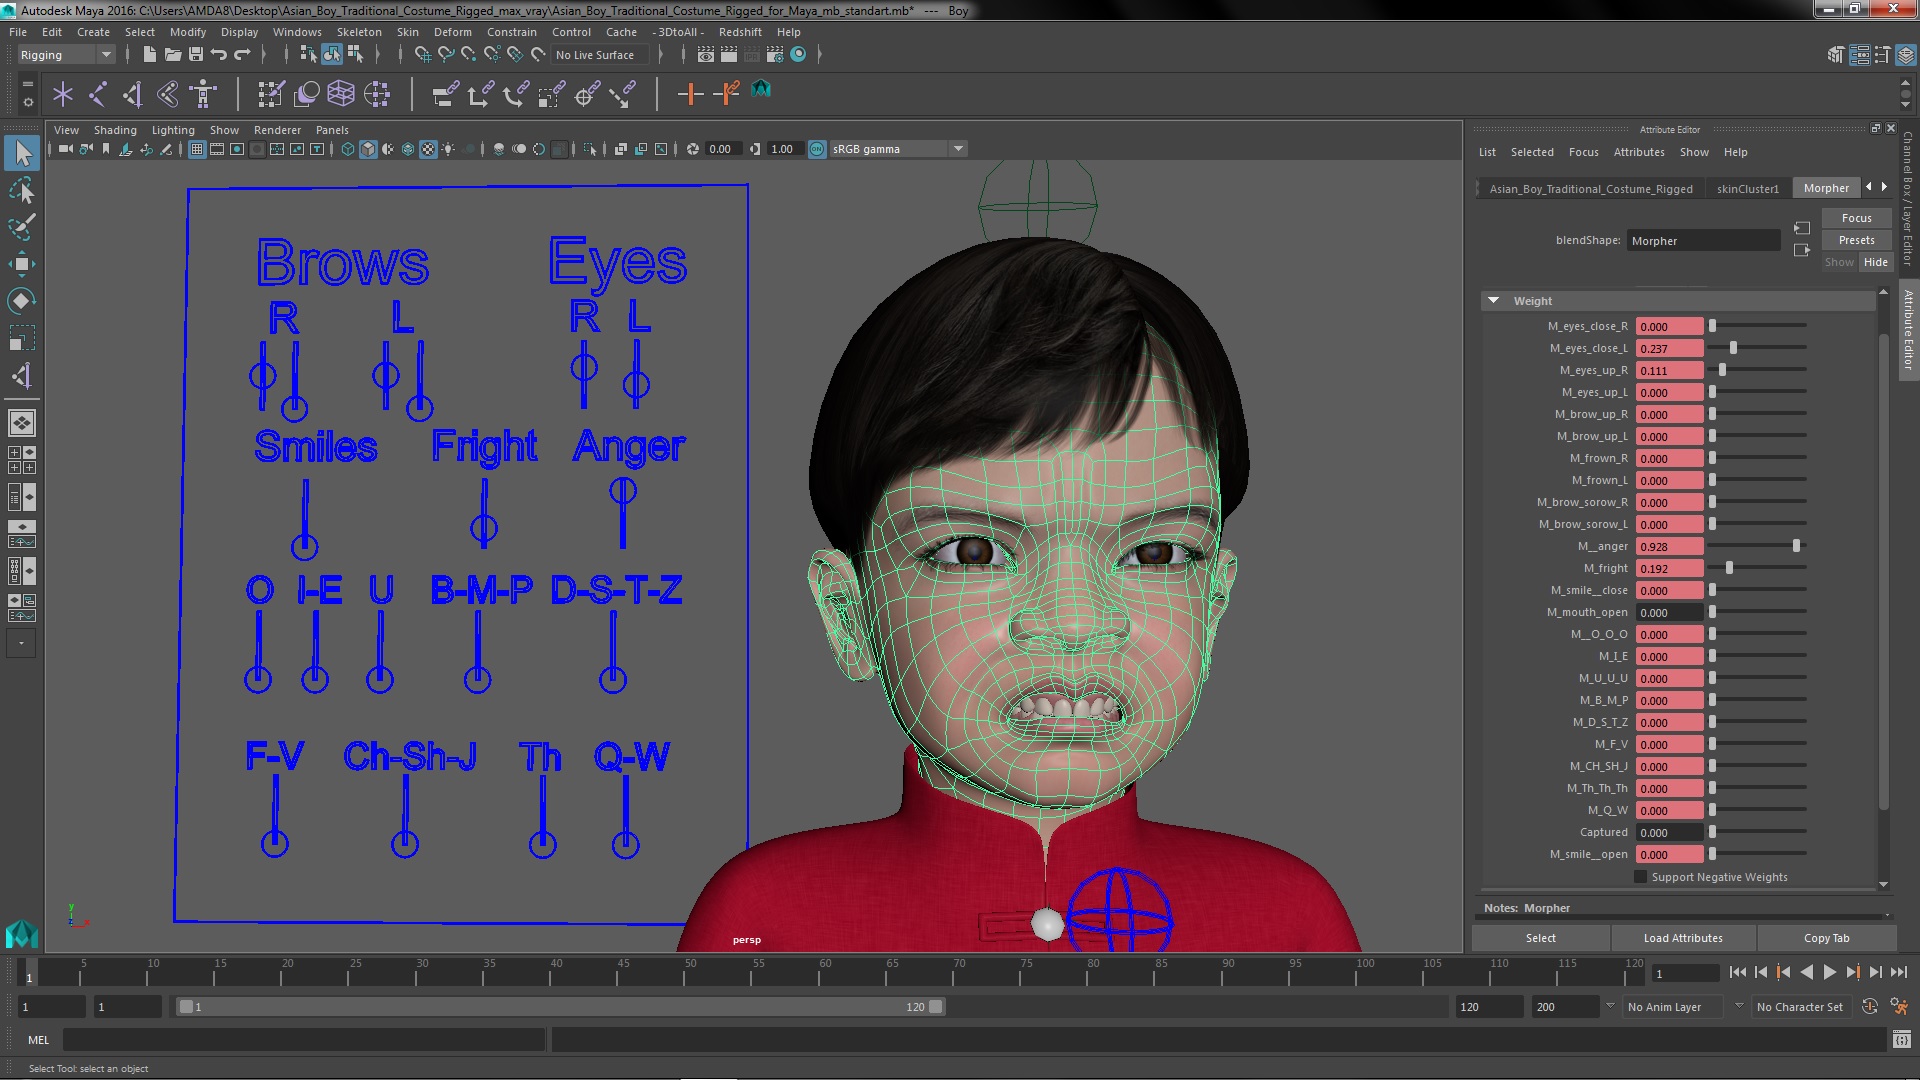This screenshot has width=1920, height=1080.
Task: Click the Quick Rig humanoid shelf icon
Action: pyautogui.click(x=203, y=94)
